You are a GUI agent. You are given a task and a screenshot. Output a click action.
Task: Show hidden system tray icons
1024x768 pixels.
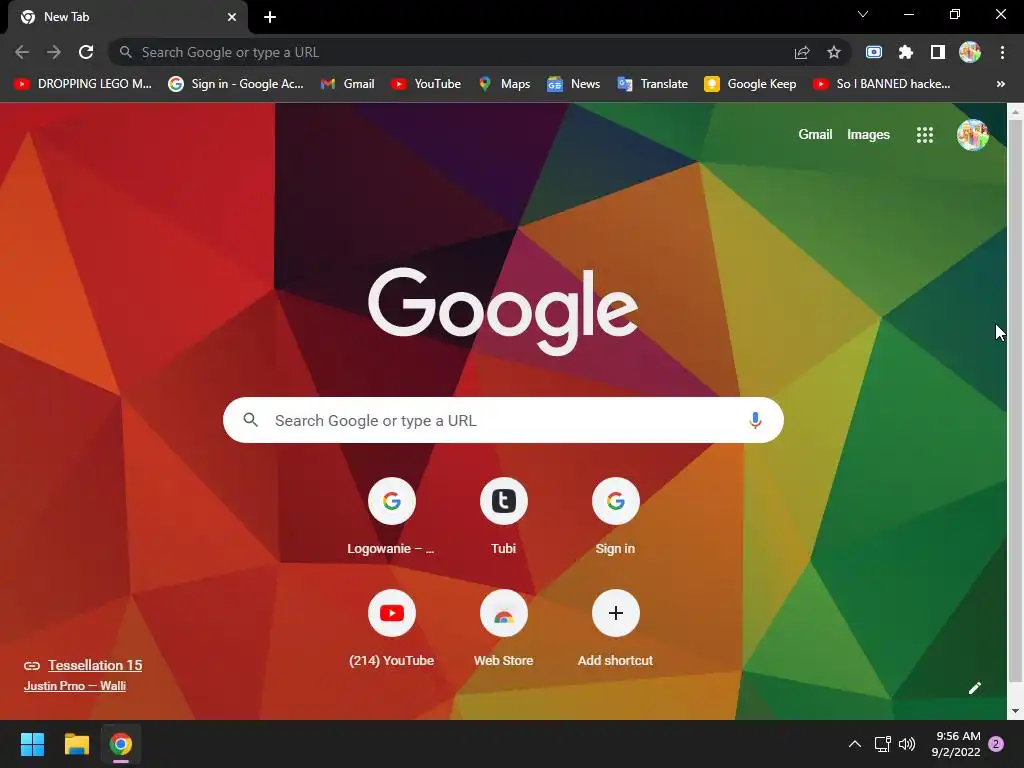pos(854,744)
